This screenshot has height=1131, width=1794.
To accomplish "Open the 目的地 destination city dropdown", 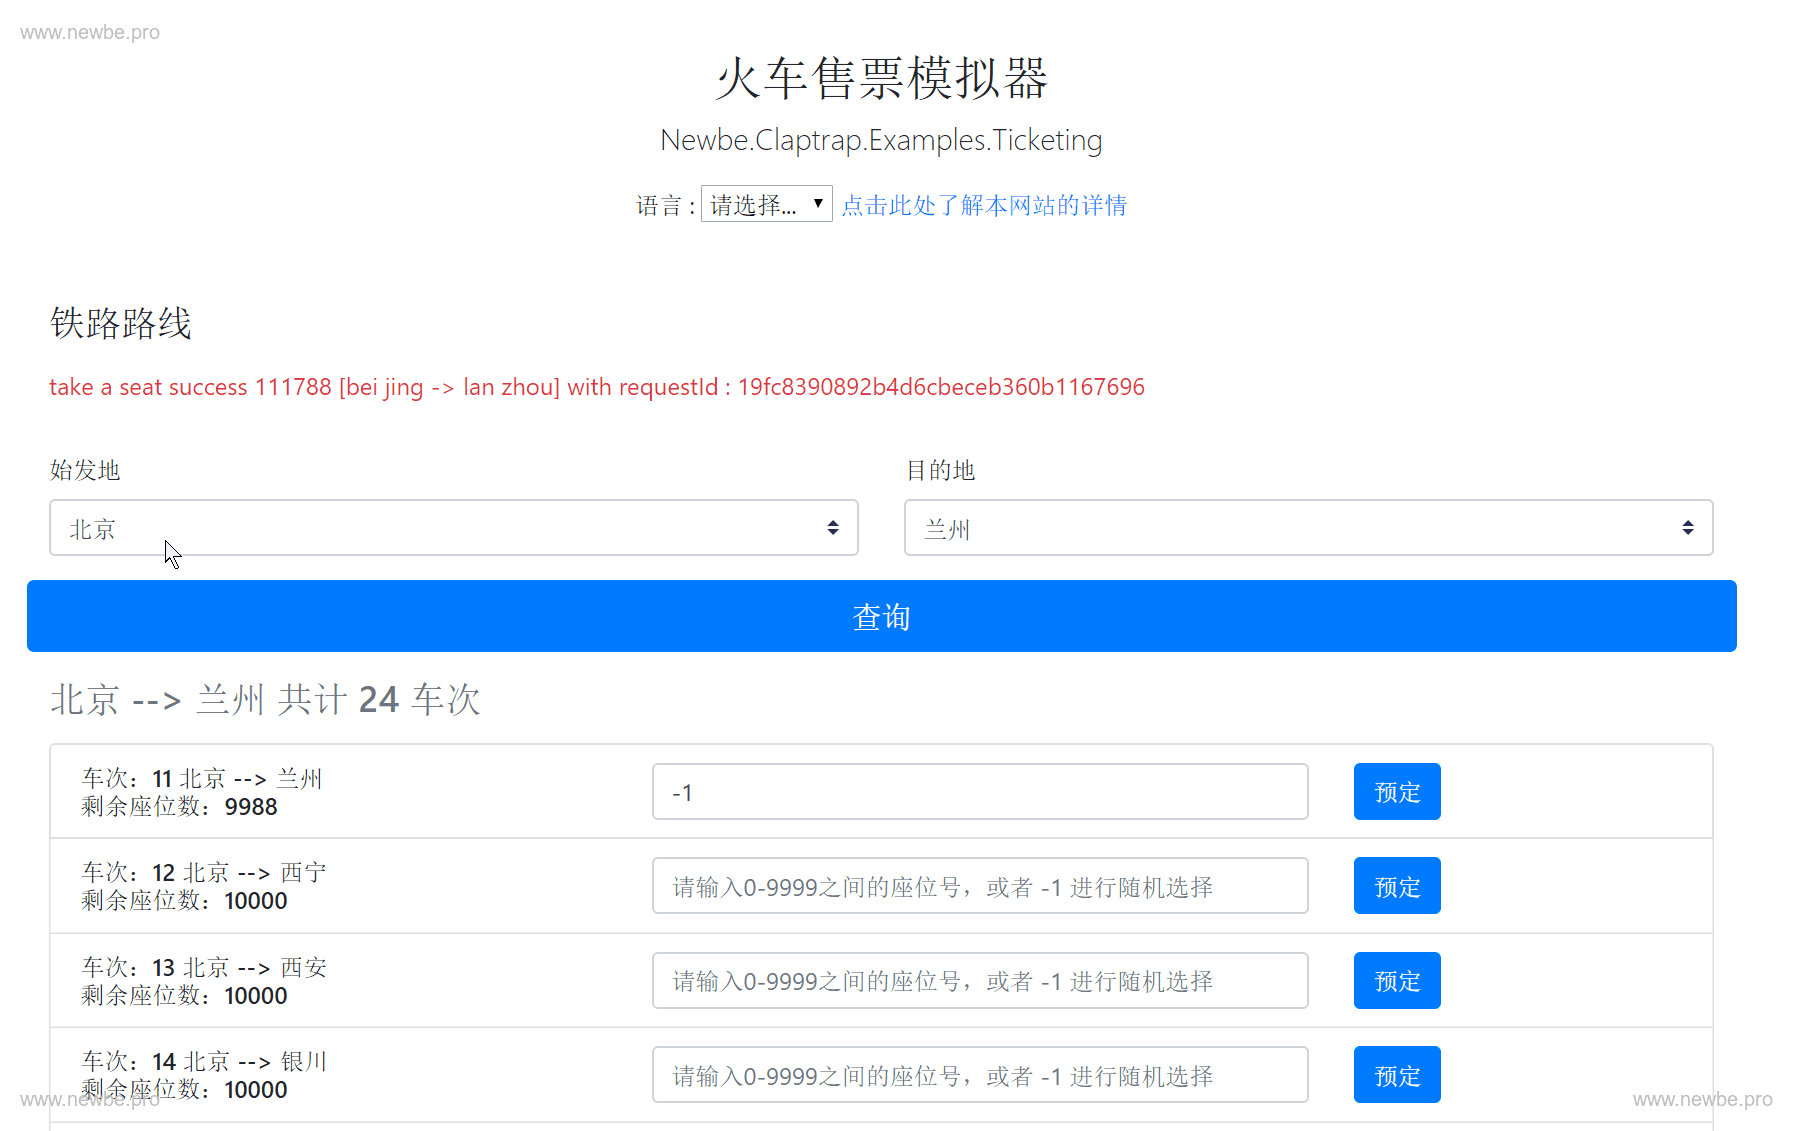I will pyautogui.click(x=1306, y=527).
